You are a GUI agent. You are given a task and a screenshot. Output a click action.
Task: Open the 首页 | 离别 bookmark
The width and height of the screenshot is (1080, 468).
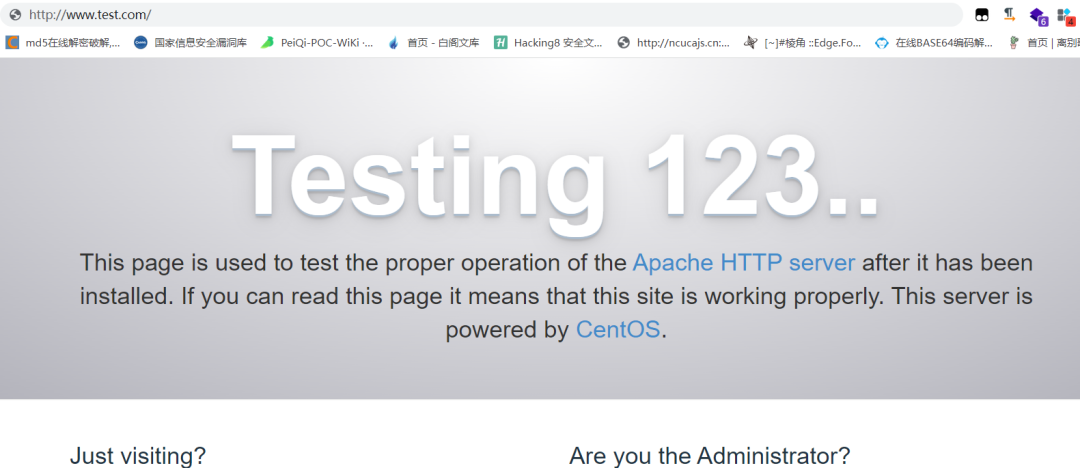click(1043, 43)
